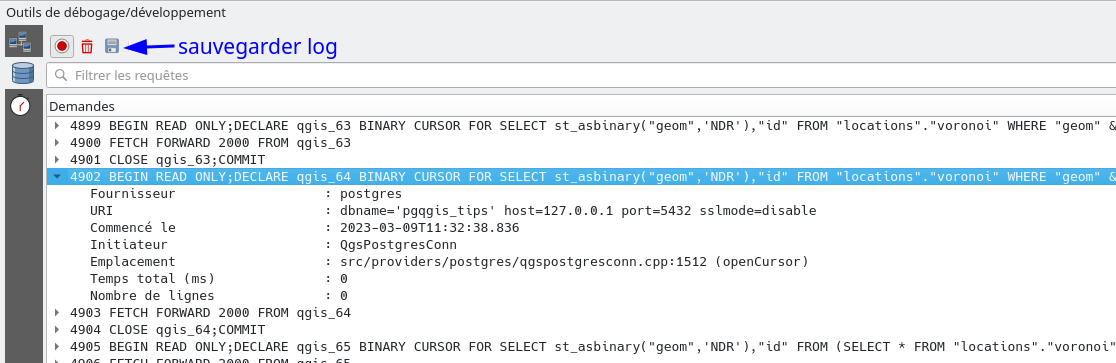Click the magnifier icon in filter field

[61, 75]
